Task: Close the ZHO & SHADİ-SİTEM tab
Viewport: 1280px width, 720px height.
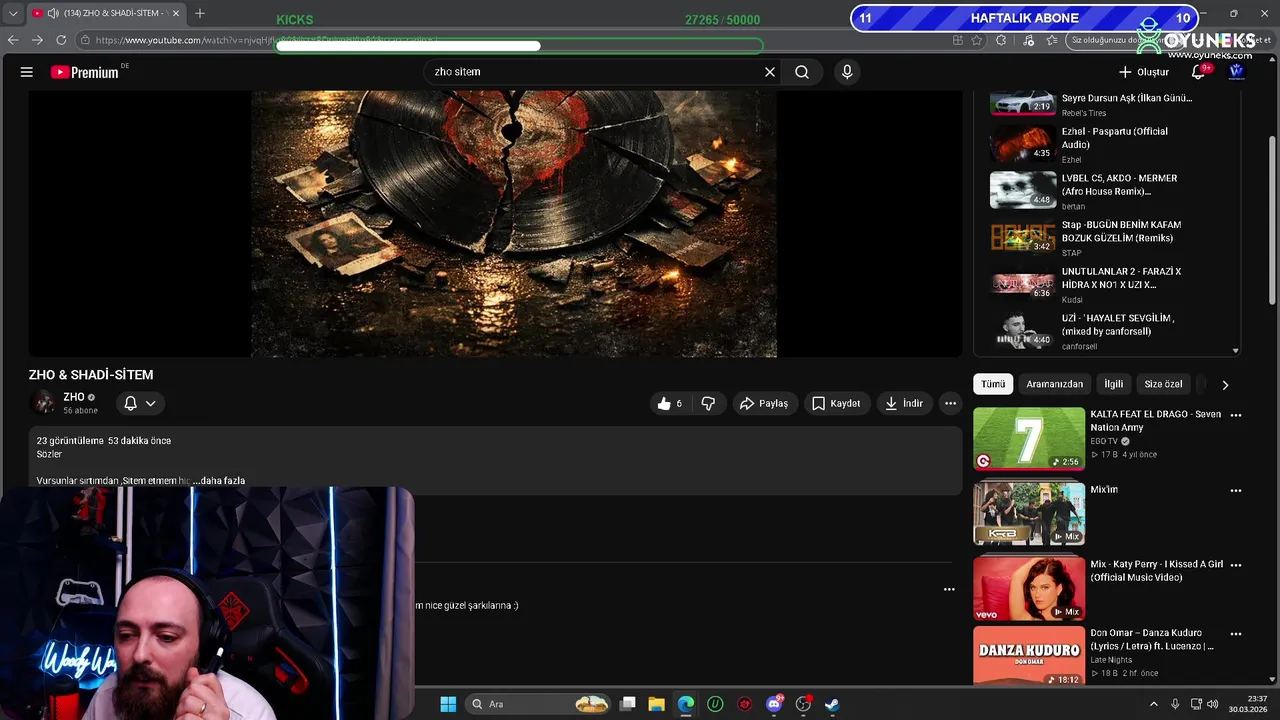Action: coord(176,13)
